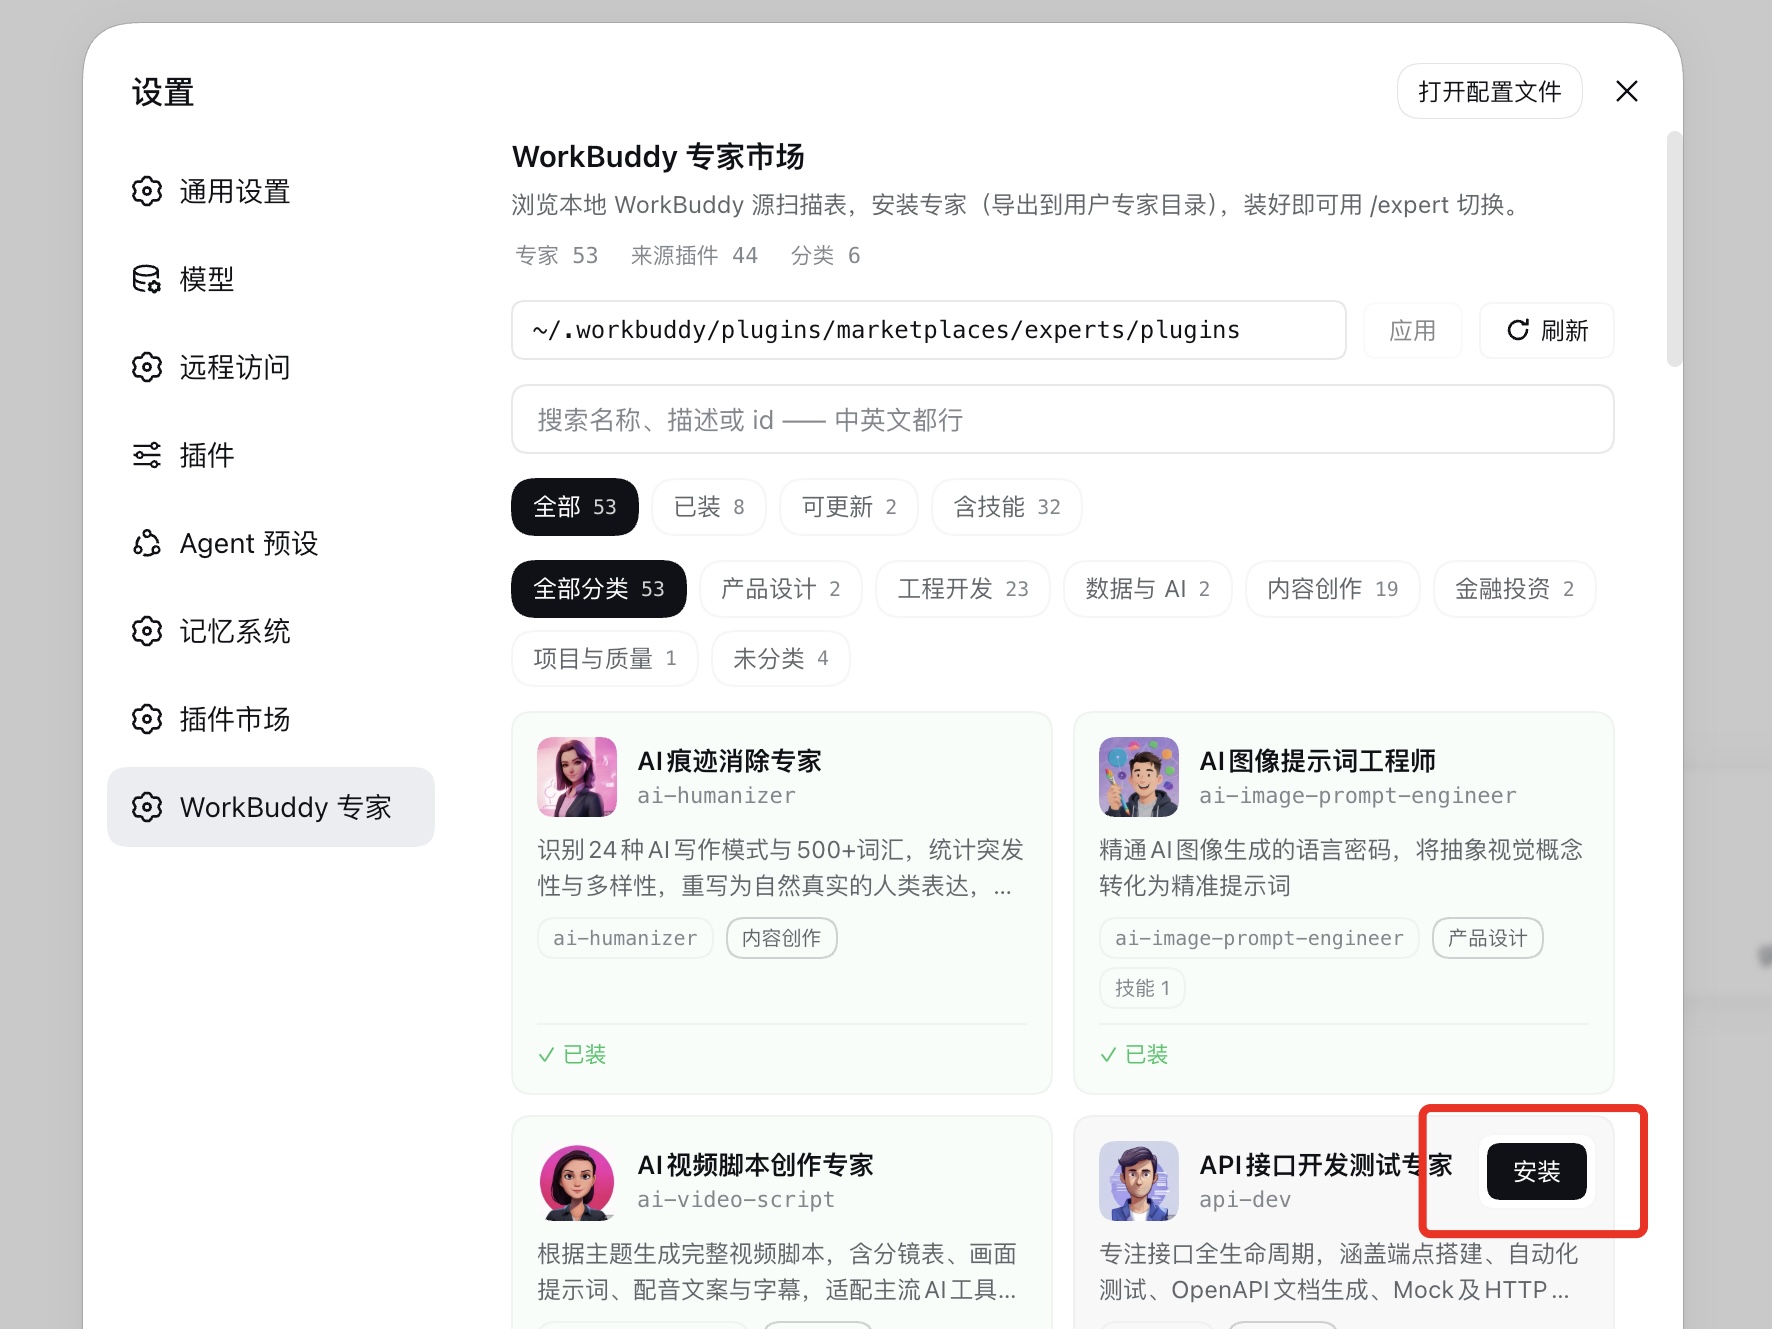Select the 全部分类 53 category chip
This screenshot has width=1772, height=1329.
[x=599, y=589]
